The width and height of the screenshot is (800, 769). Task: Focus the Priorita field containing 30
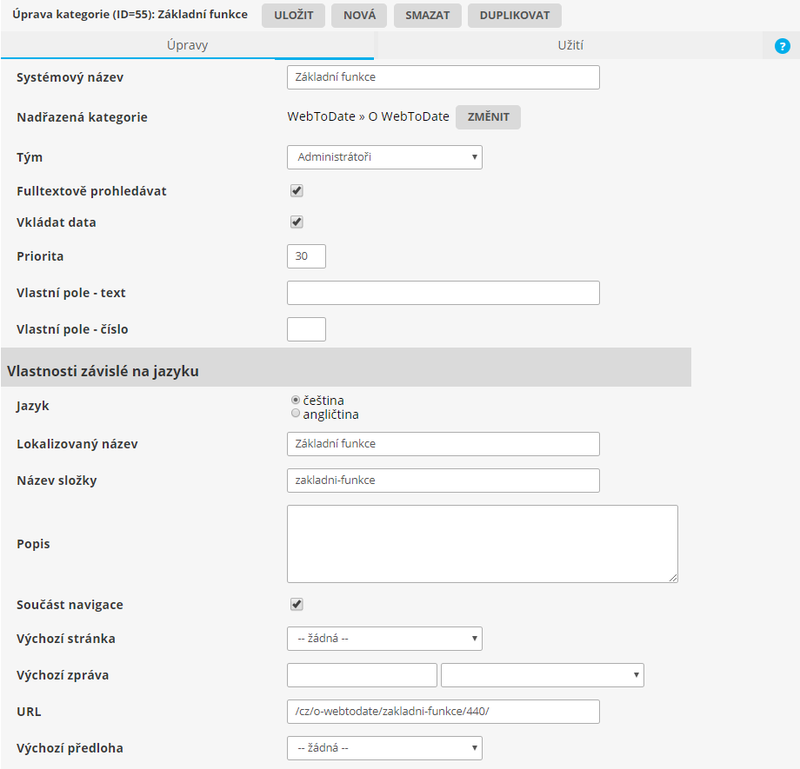(306, 256)
